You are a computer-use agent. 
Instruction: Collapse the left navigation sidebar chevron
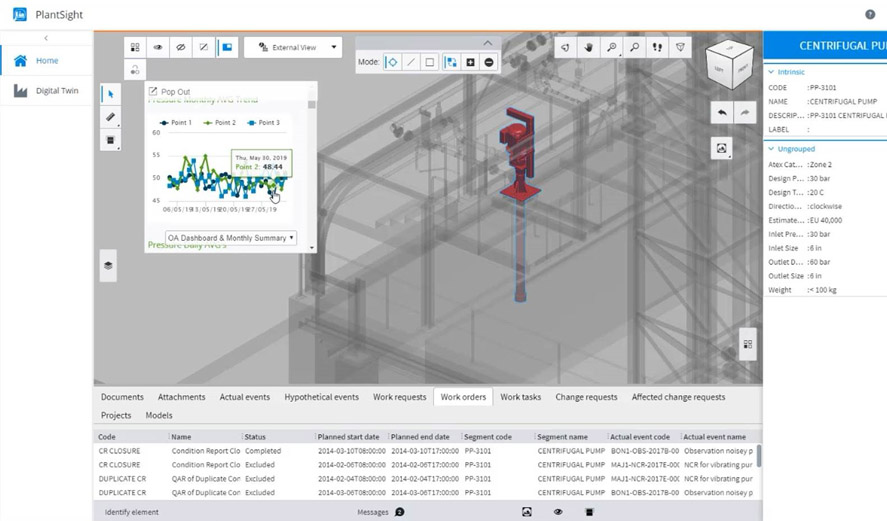click(x=46, y=38)
